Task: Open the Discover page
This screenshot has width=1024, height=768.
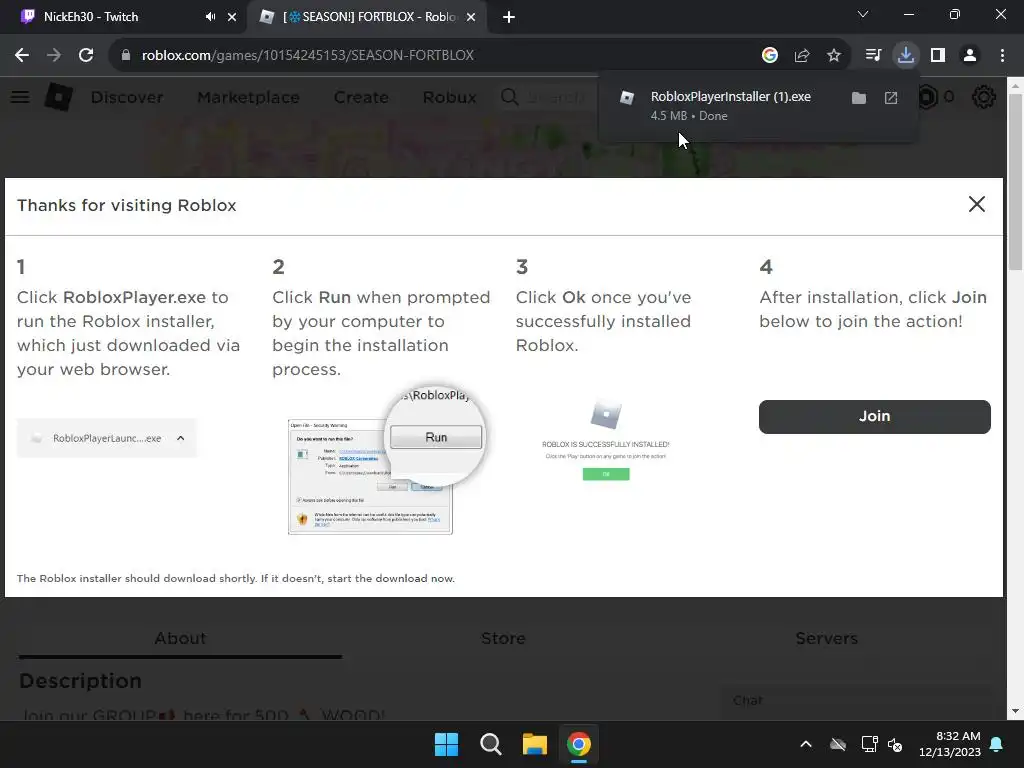Action: 127,97
